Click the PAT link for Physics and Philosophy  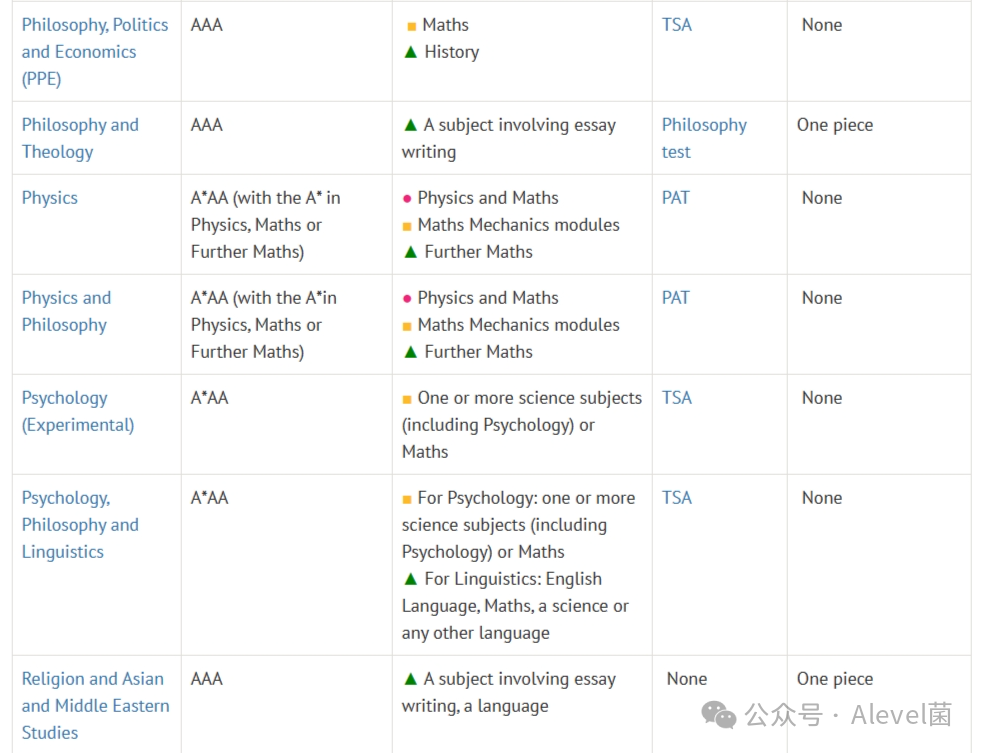[x=675, y=298]
